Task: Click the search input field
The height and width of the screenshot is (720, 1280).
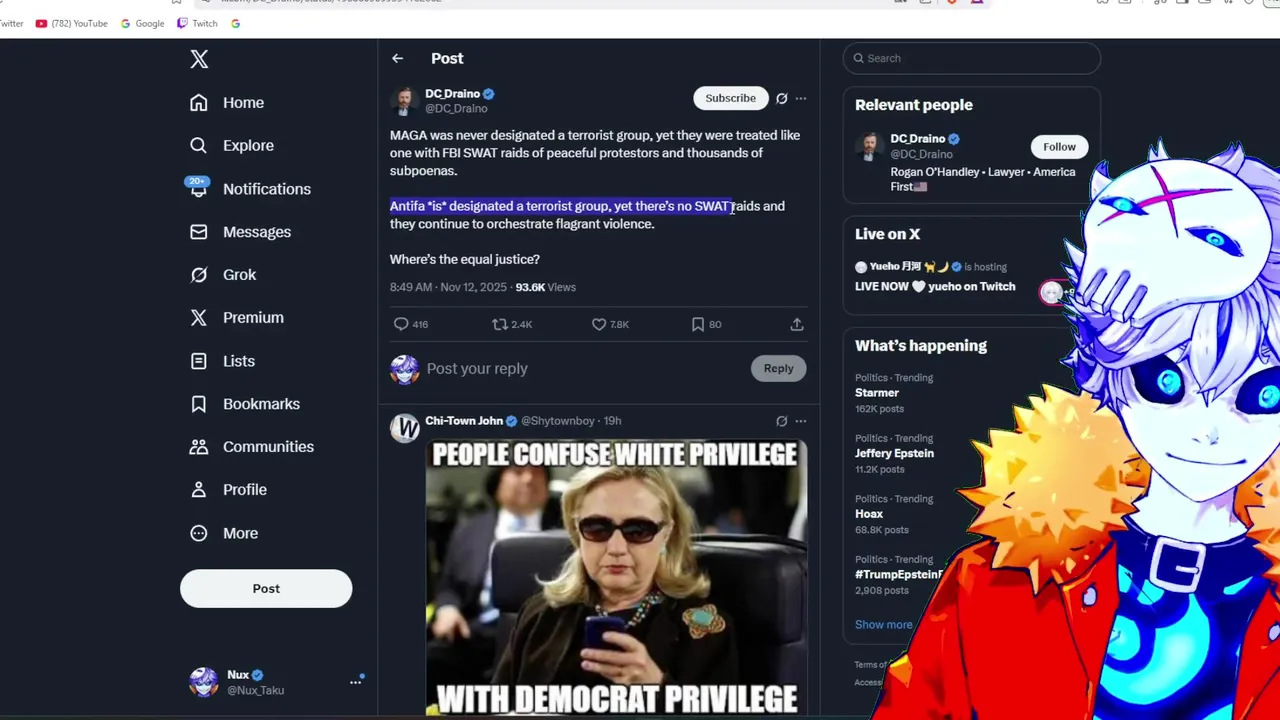Action: click(971, 58)
